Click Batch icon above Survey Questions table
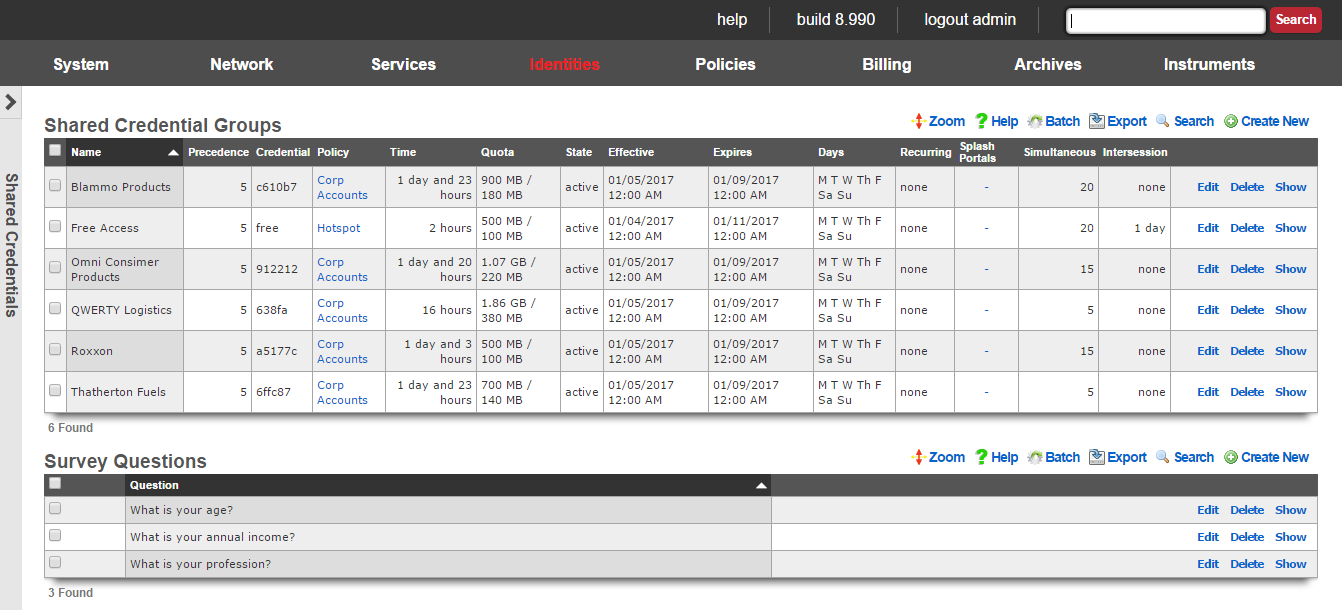The width and height of the screenshot is (1342, 610). point(1035,457)
